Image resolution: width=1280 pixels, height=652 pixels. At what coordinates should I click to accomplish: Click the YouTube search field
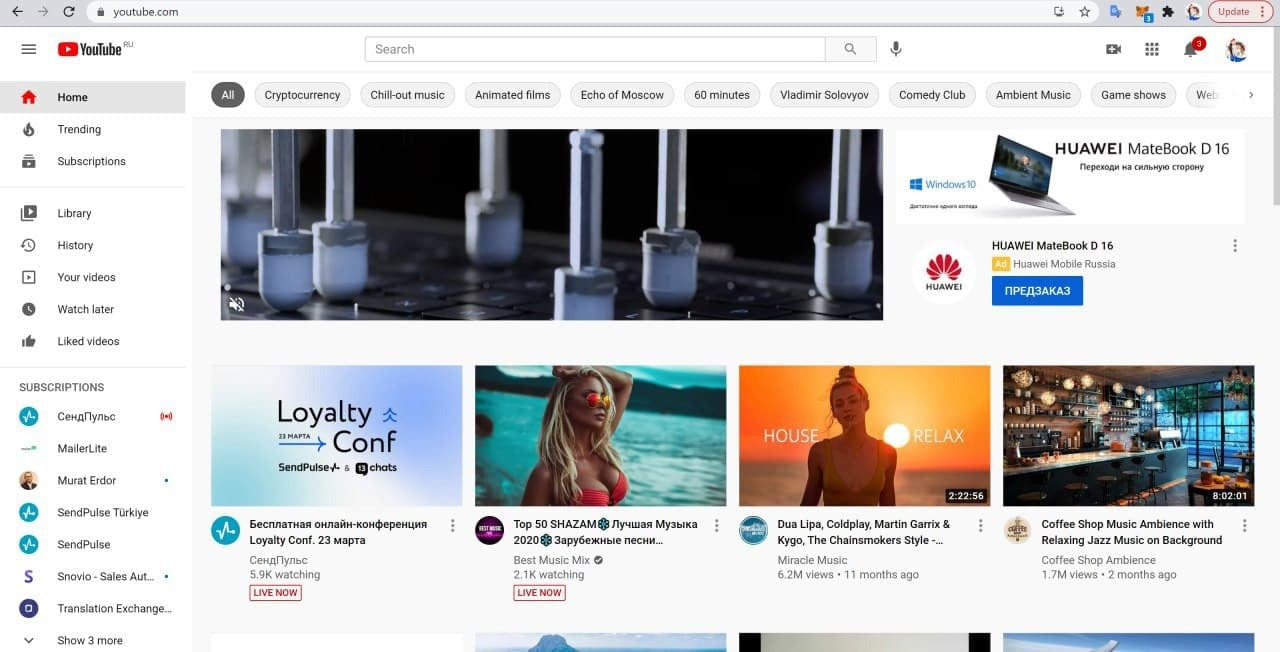pyautogui.click(x=595, y=49)
